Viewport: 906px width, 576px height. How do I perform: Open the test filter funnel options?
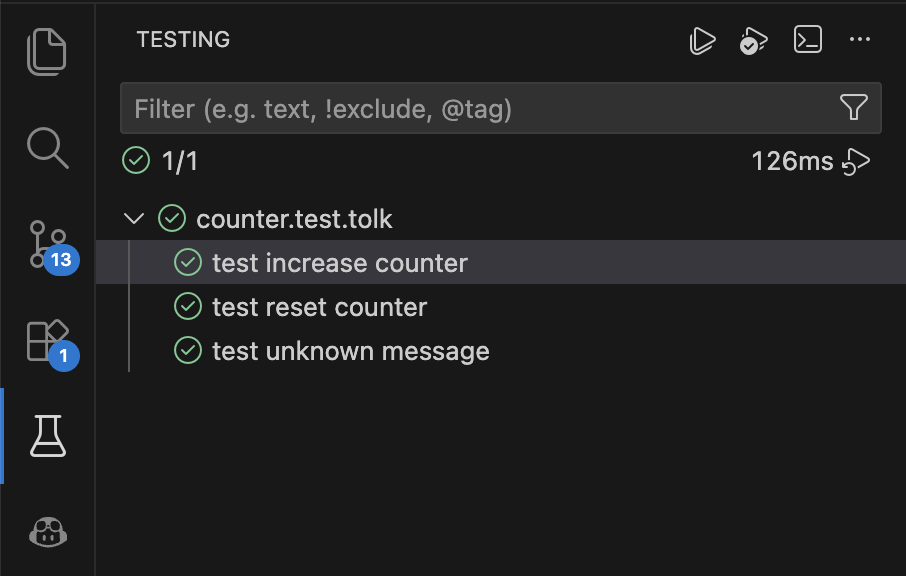click(x=853, y=108)
